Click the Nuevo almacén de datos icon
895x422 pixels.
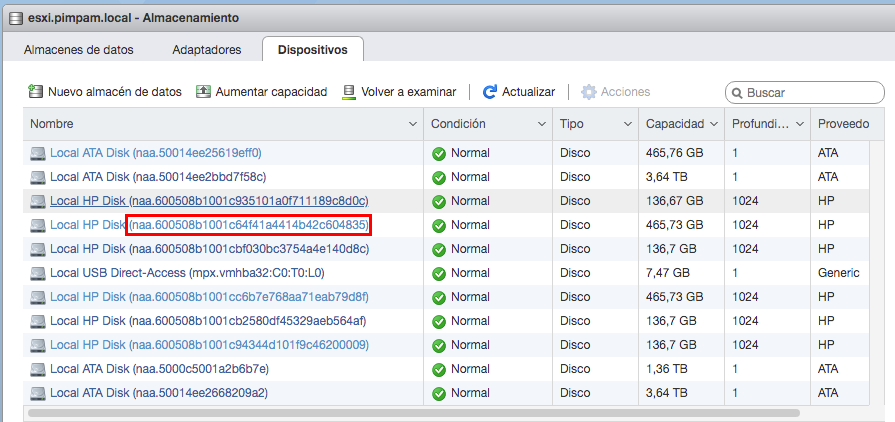pos(36,92)
